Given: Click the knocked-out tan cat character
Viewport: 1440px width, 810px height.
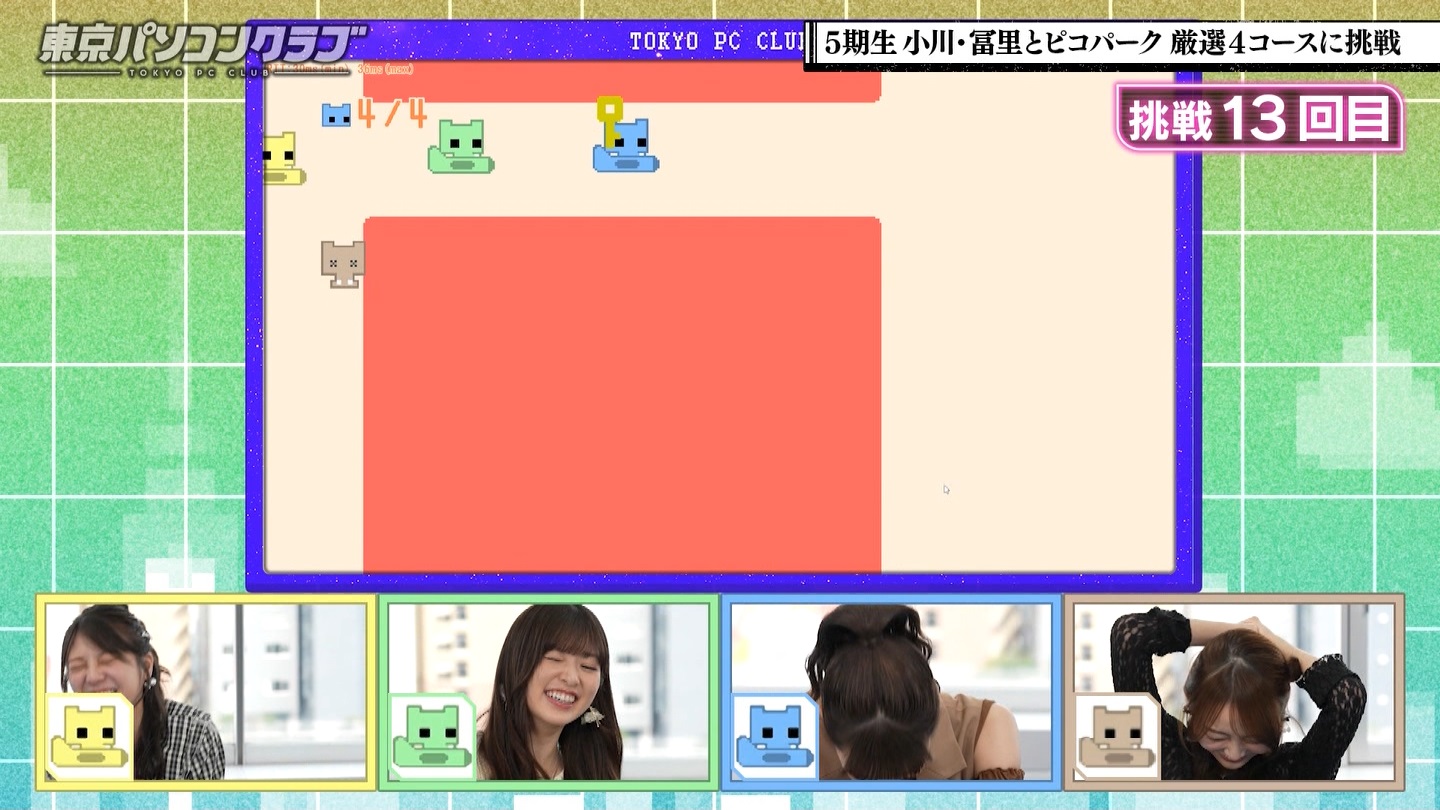Looking at the screenshot, I should [x=343, y=264].
